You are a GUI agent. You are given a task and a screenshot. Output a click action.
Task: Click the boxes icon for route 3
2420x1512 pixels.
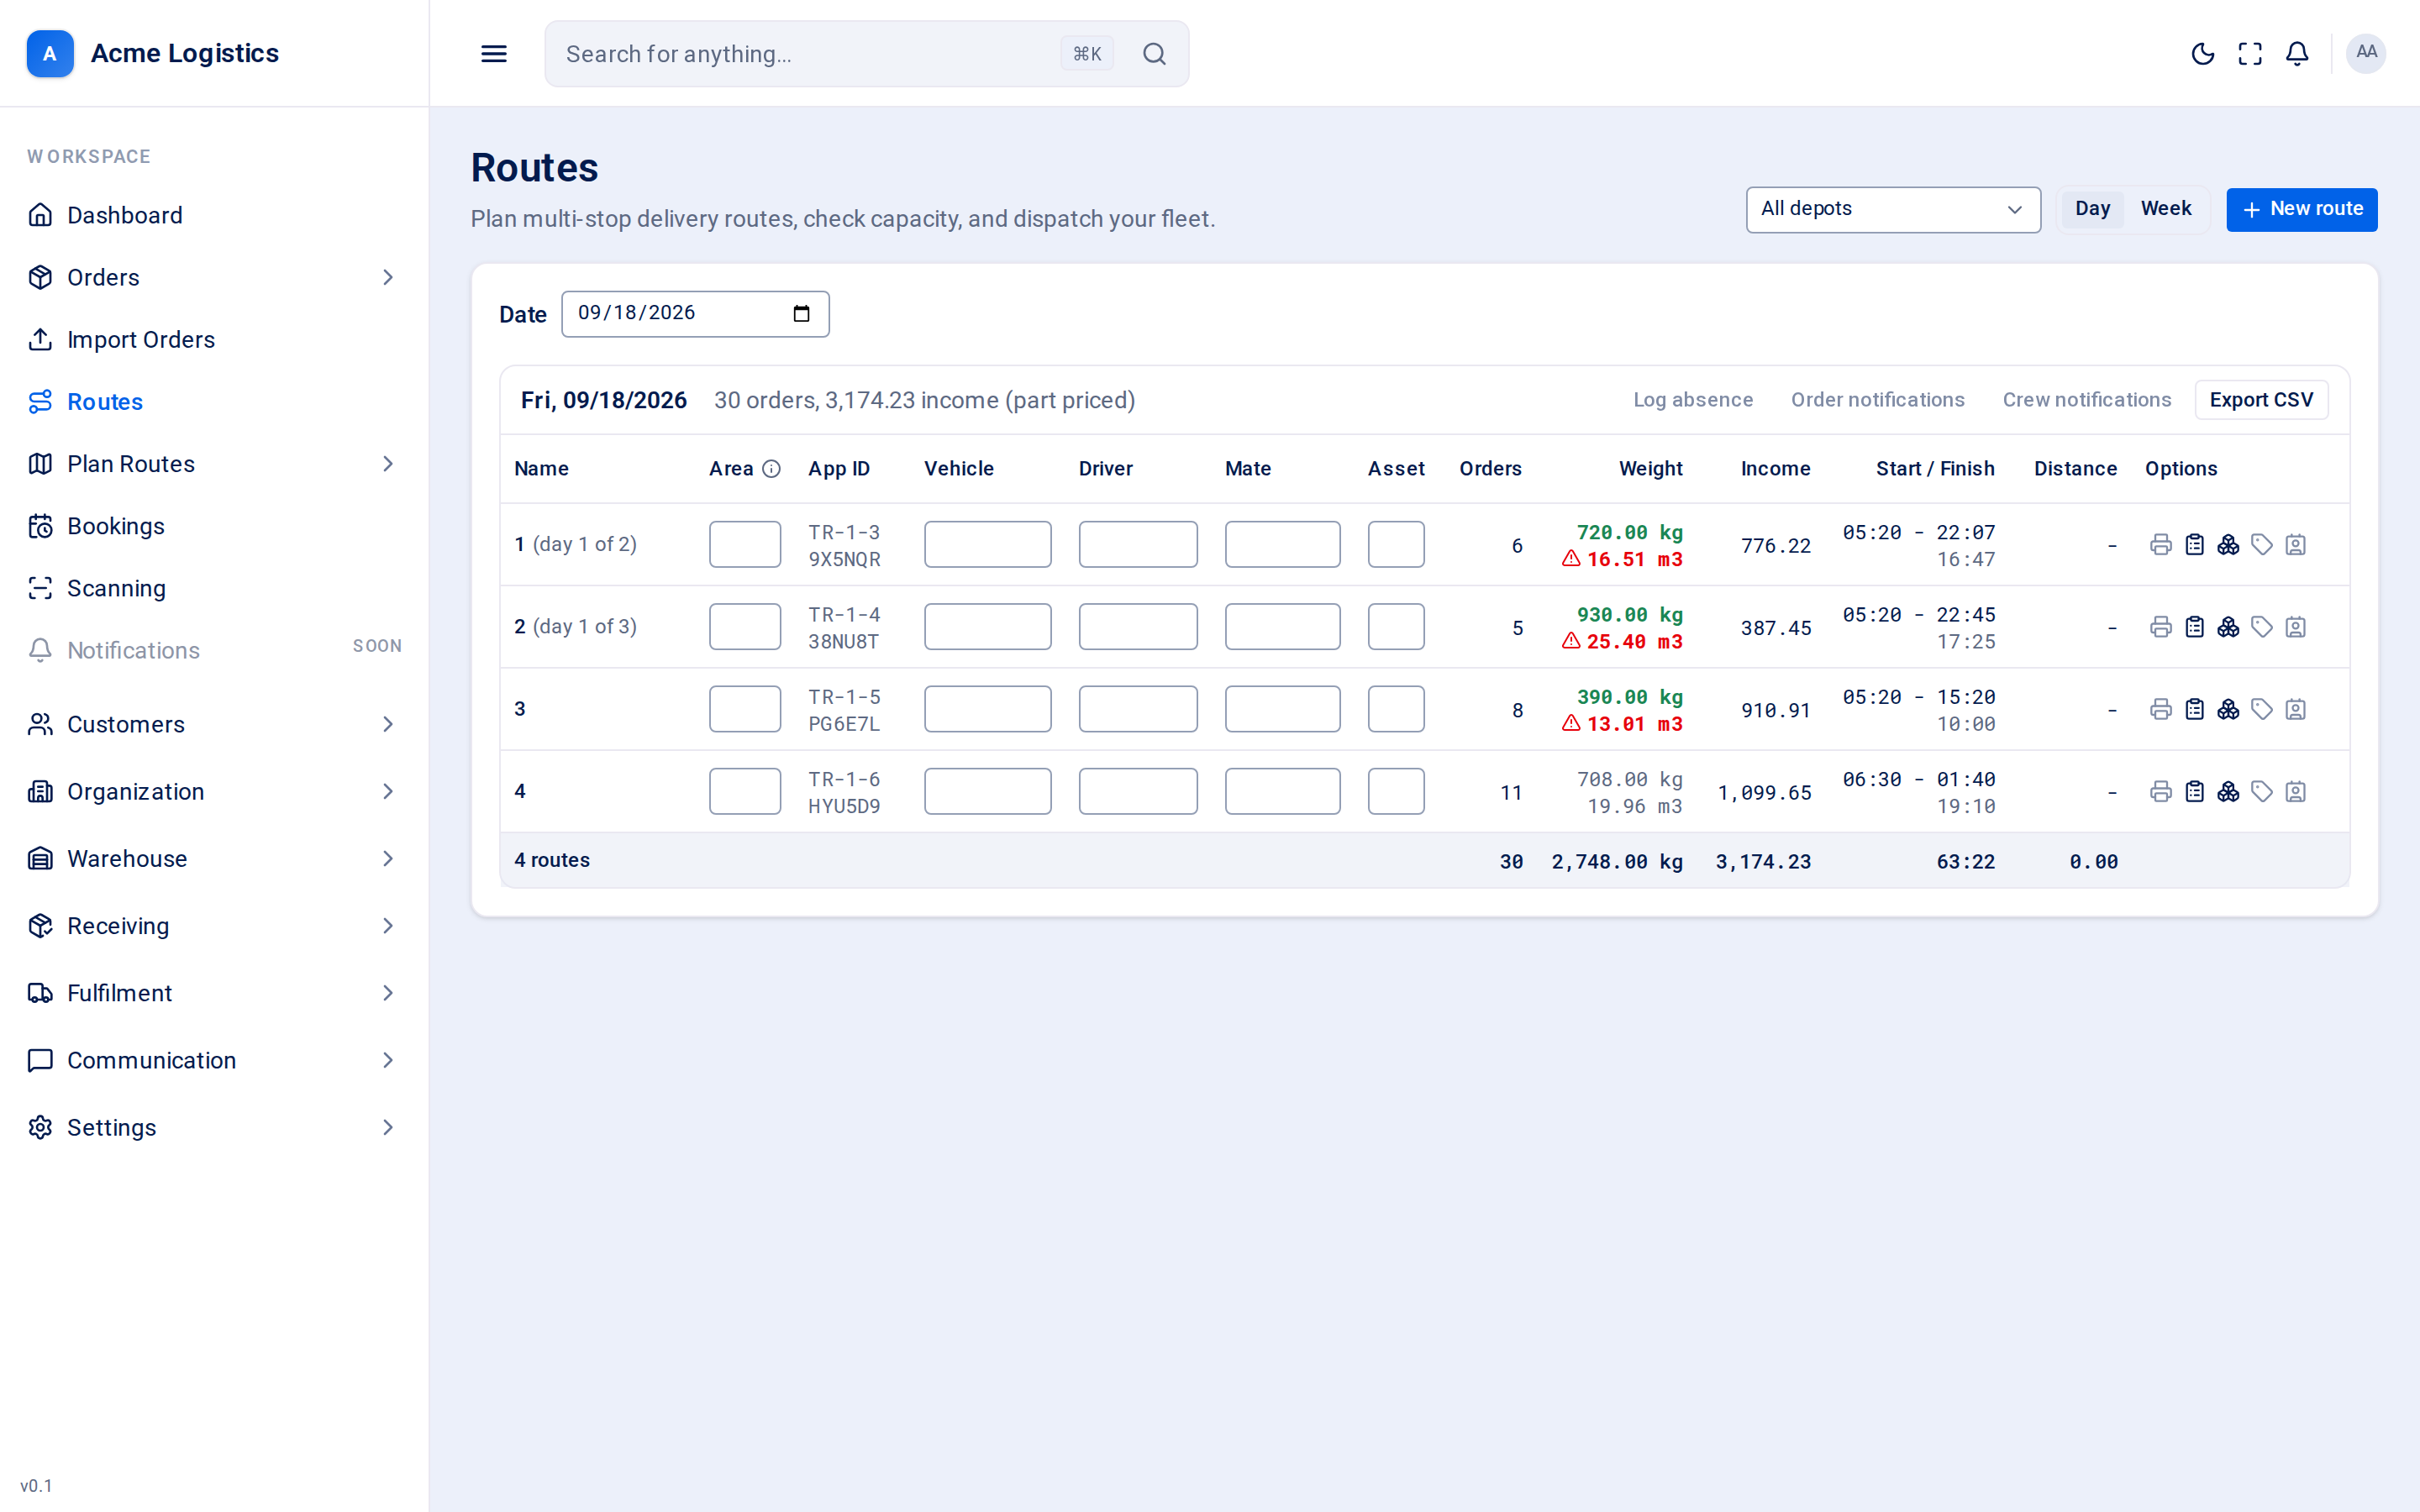coord(2228,709)
